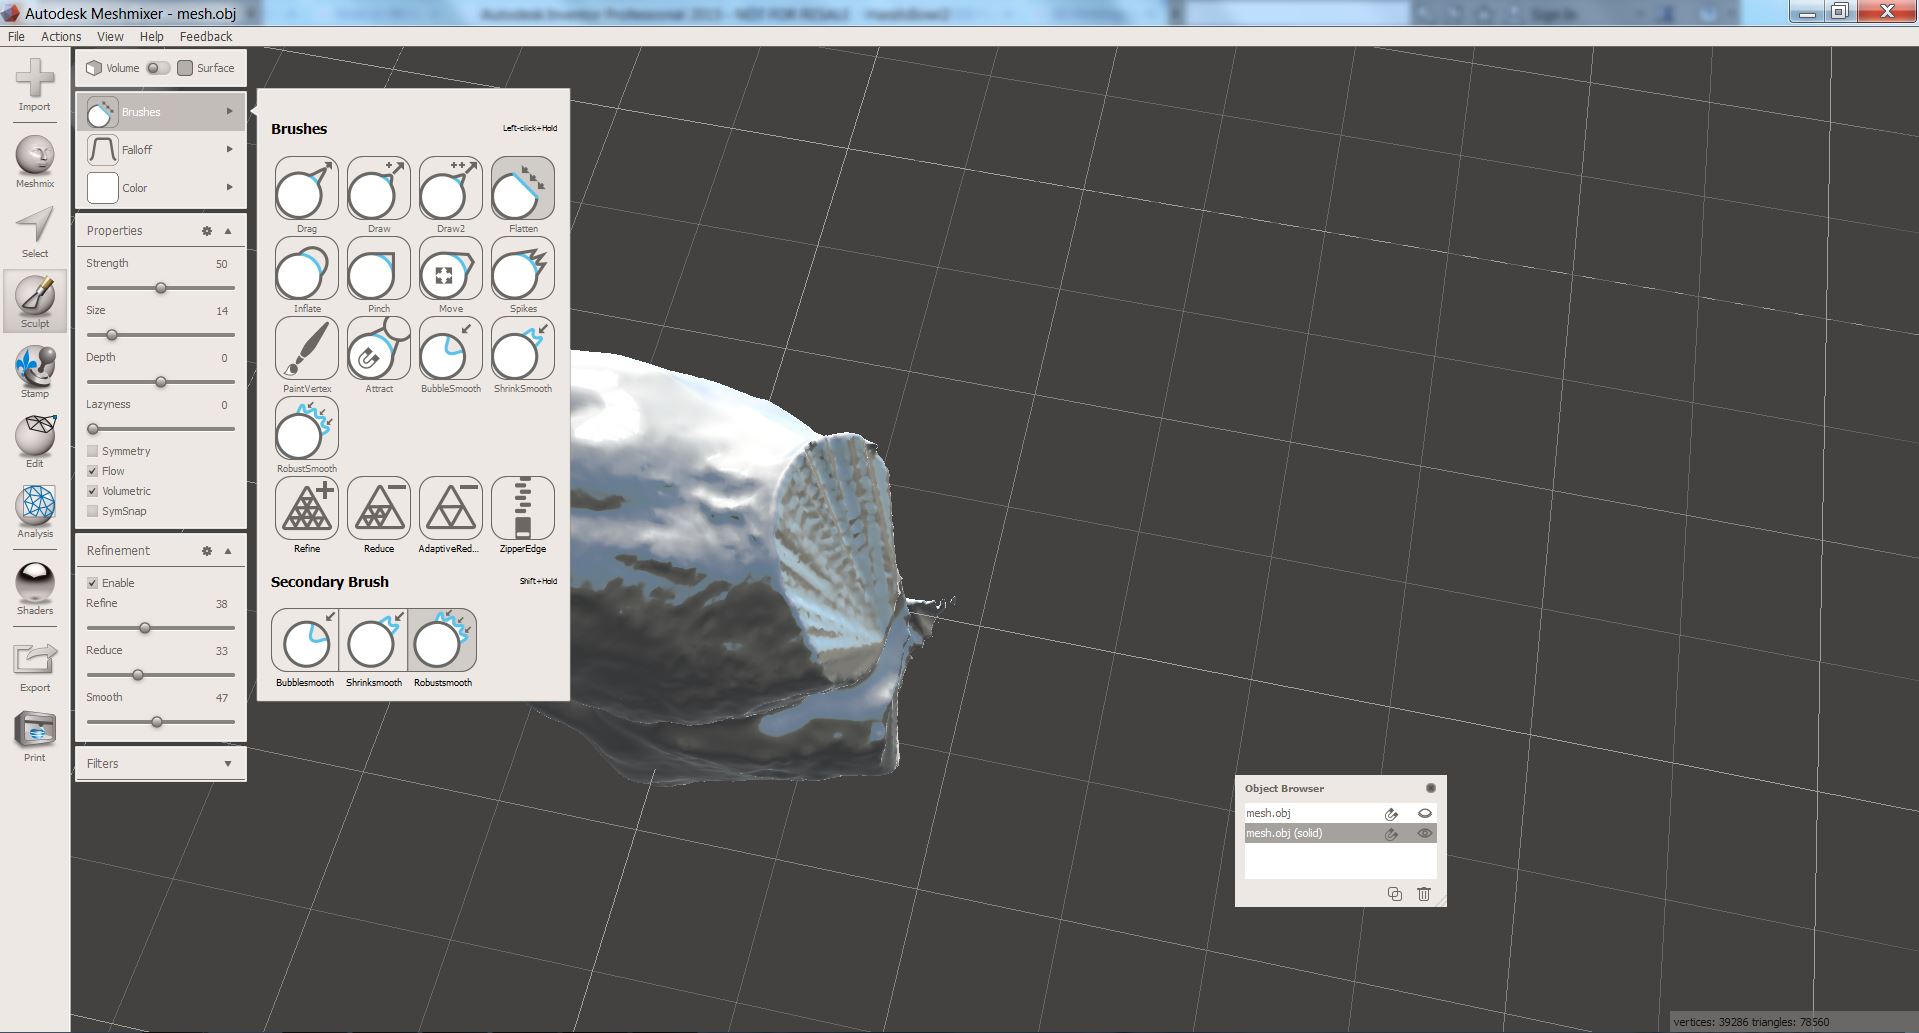Image resolution: width=1919 pixels, height=1033 pixels.
Task: Set secondary brush to Robustsmooth
Action: point(442,640)
